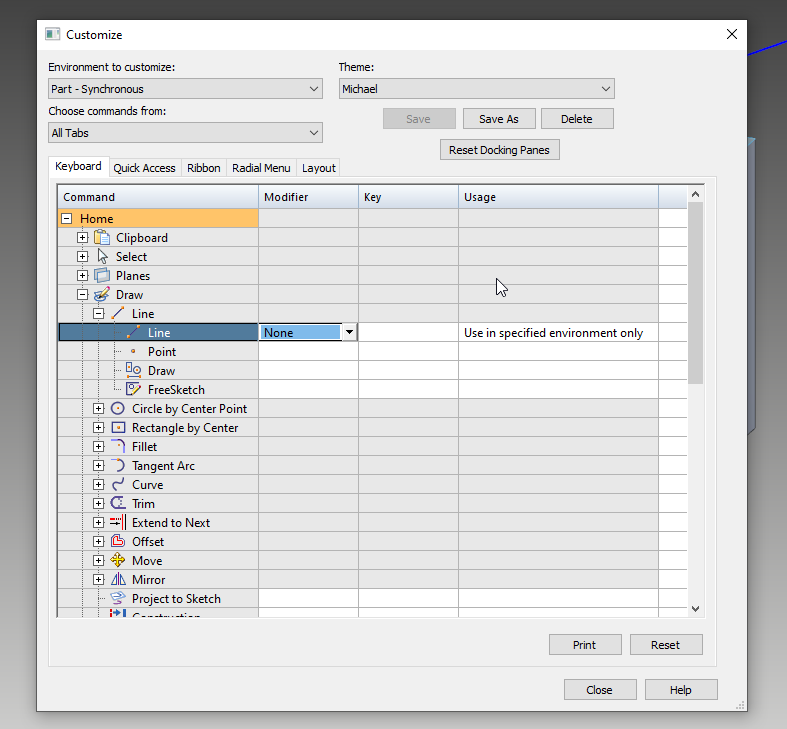Click the Reset Docking Panes button
Image resolution: width=787 pixels, height=729 pixels.
(499, 150)
